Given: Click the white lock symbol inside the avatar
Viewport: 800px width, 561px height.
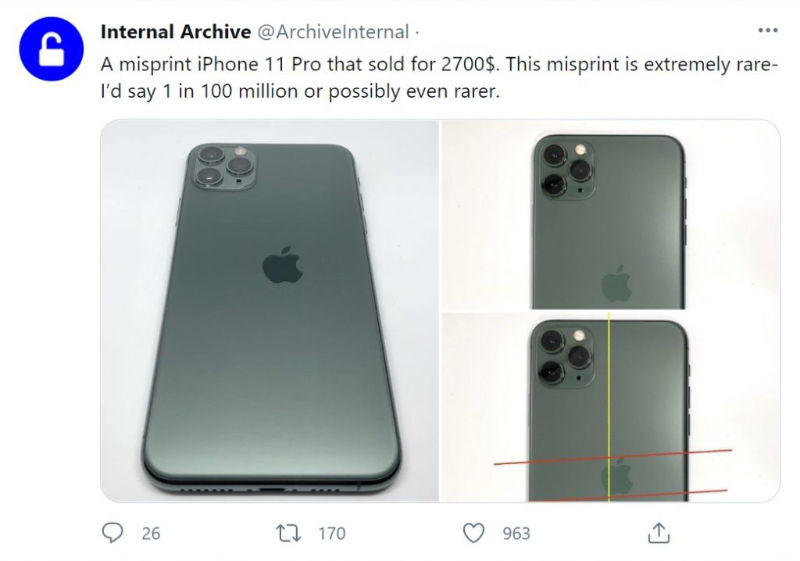Looking at the screenshot, I should tap(49, 50).
